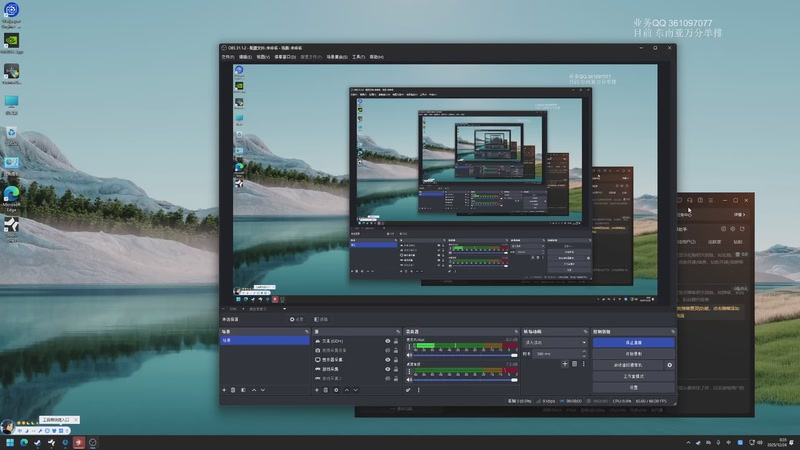Open Microsoft Edge desktop shortcut
The width and height of the screenshot is (800, 450).
click(x=11, y=199)
